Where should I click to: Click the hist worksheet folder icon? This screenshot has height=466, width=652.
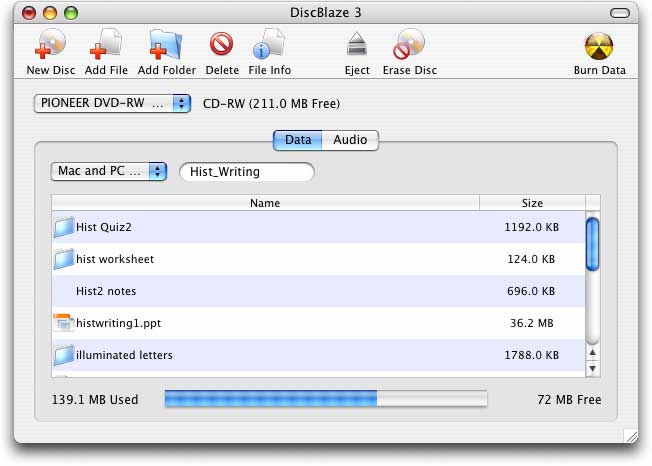click(64, 259)
